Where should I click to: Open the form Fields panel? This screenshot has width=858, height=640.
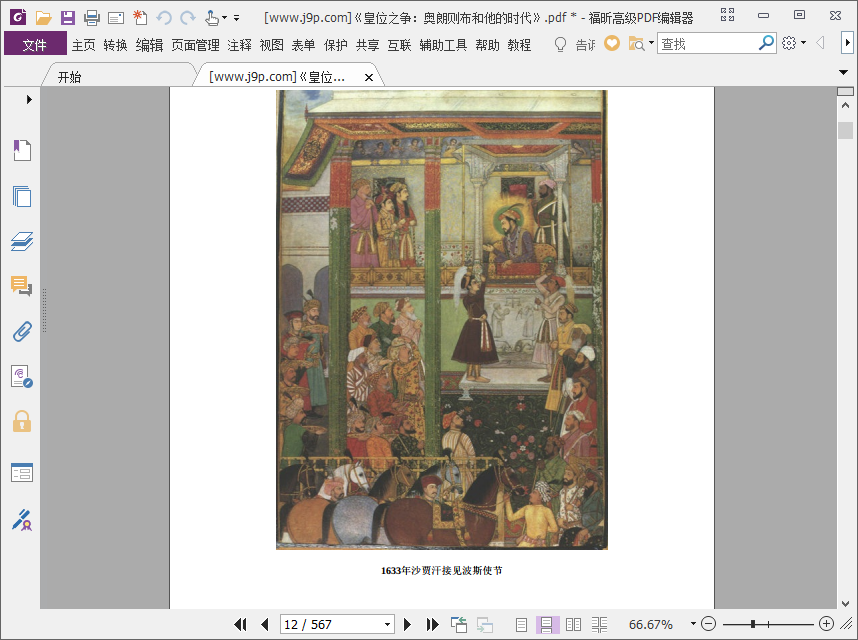point(22,473)
